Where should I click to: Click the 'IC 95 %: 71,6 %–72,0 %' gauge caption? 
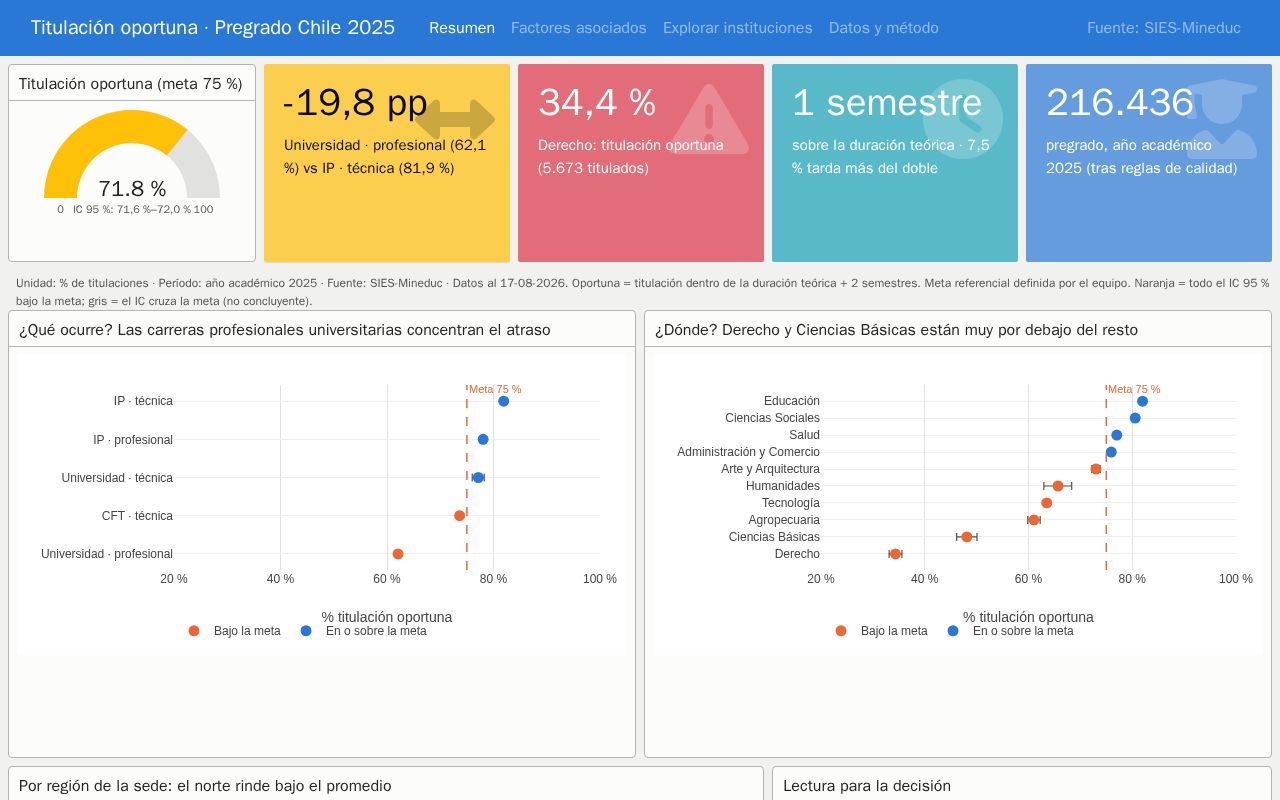[x=132, y=210]
